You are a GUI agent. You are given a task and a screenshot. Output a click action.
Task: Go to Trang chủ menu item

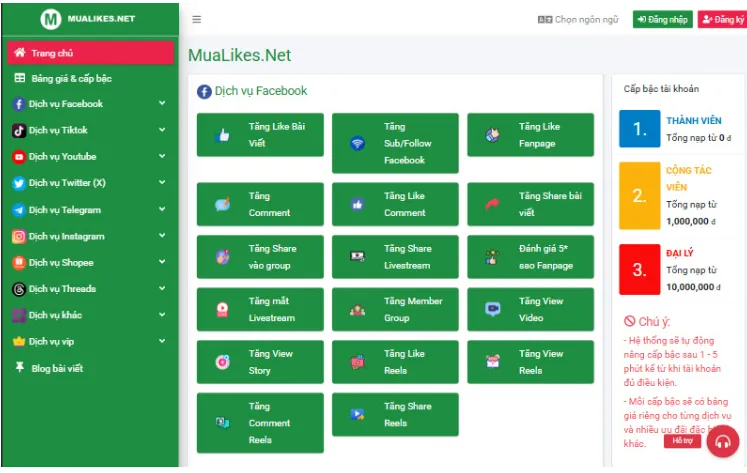91,52
